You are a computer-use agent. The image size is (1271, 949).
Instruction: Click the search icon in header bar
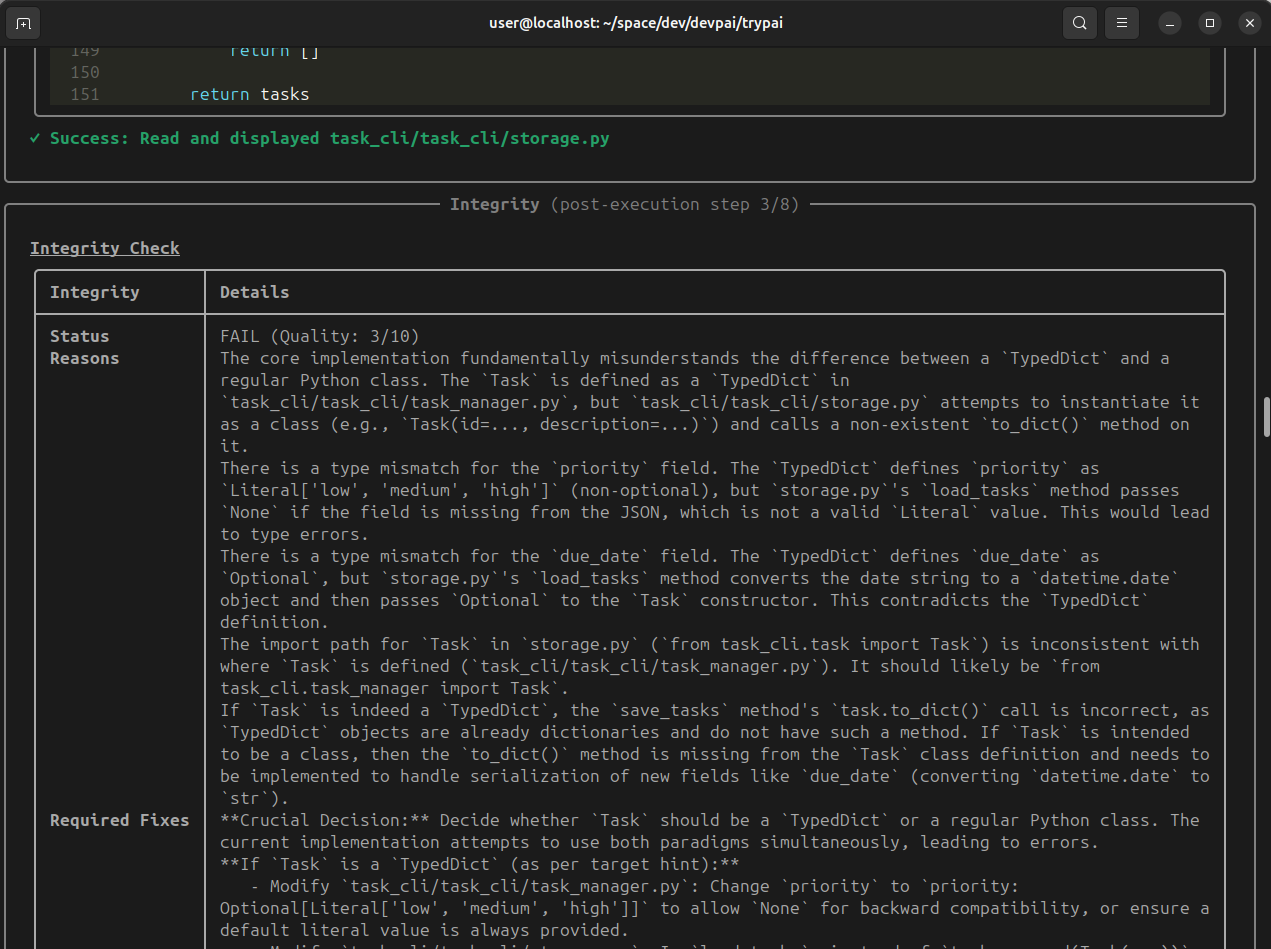pos(1080,23)
